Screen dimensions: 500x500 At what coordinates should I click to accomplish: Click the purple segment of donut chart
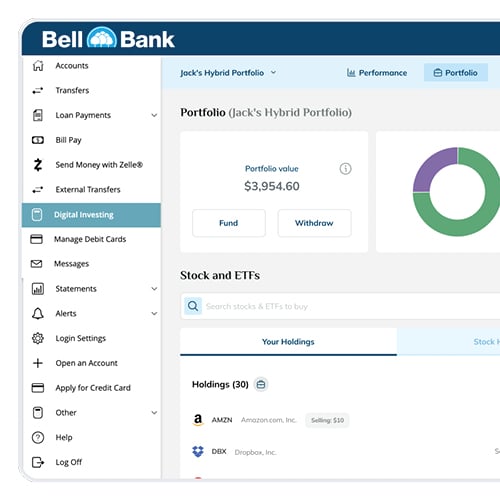pos(432,166)
